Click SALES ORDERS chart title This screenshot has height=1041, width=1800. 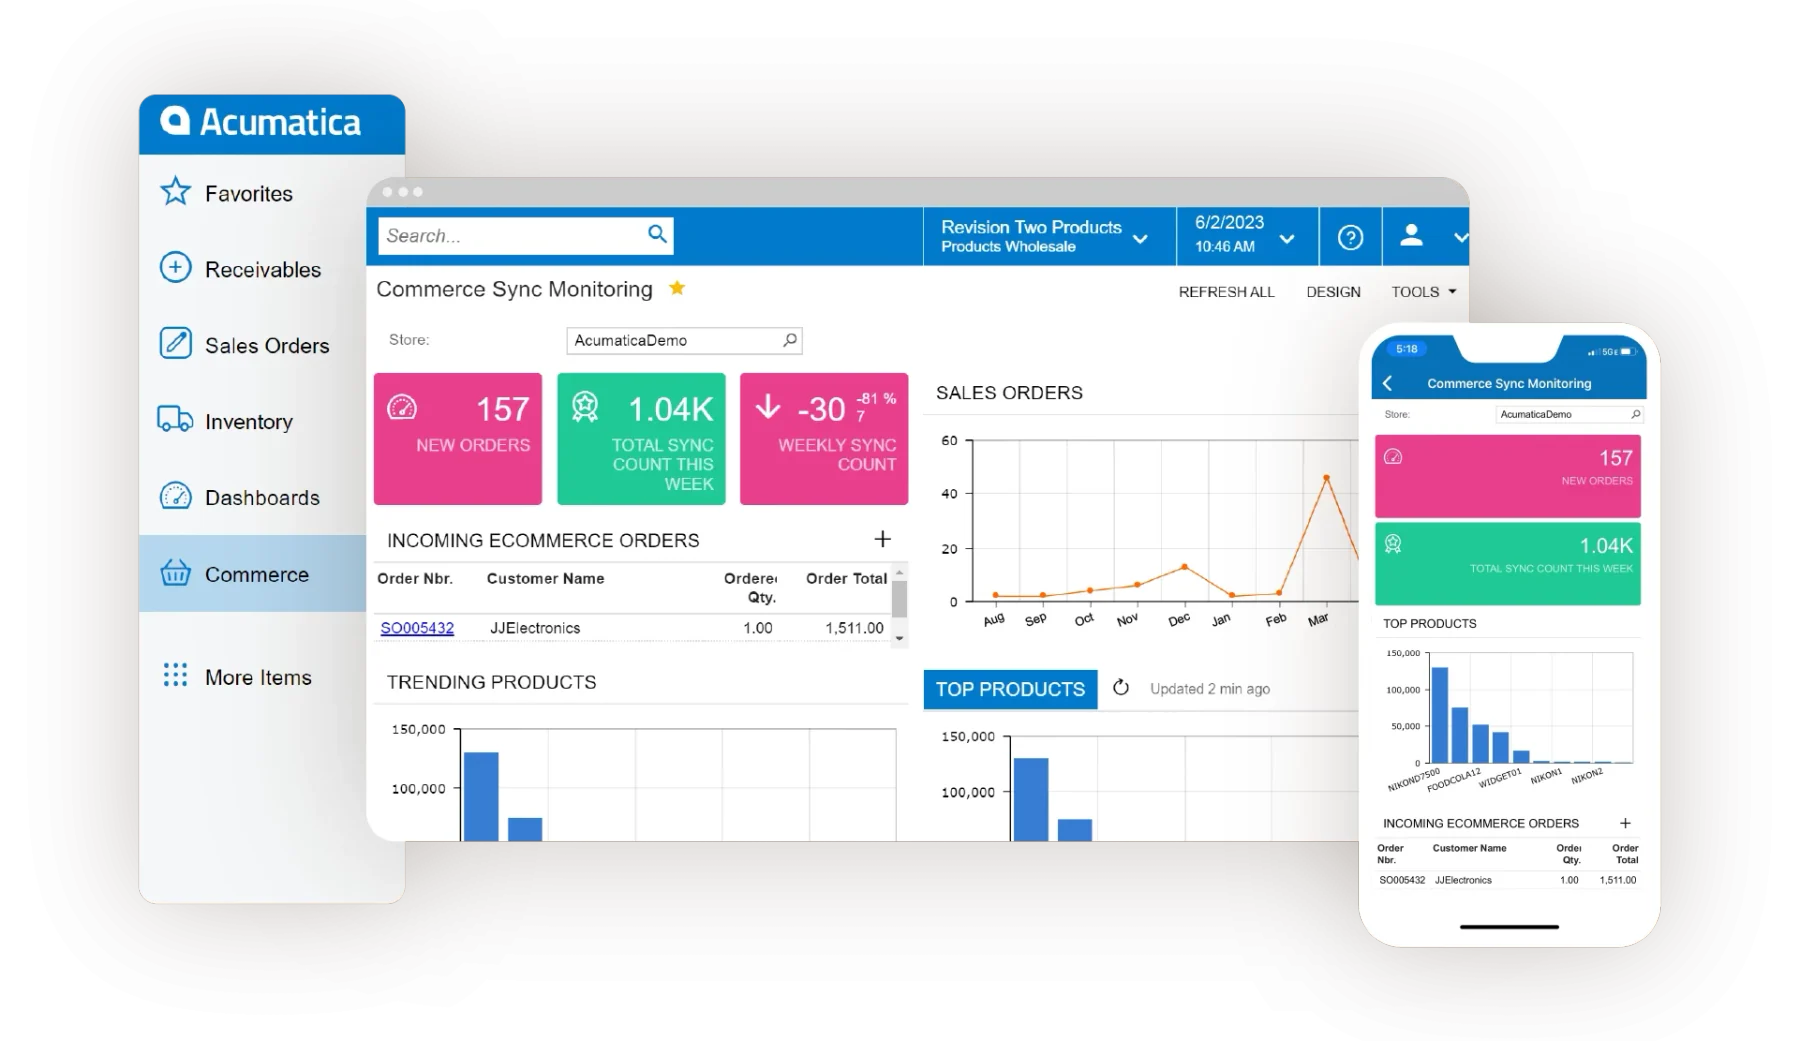tap(1009, 393)
